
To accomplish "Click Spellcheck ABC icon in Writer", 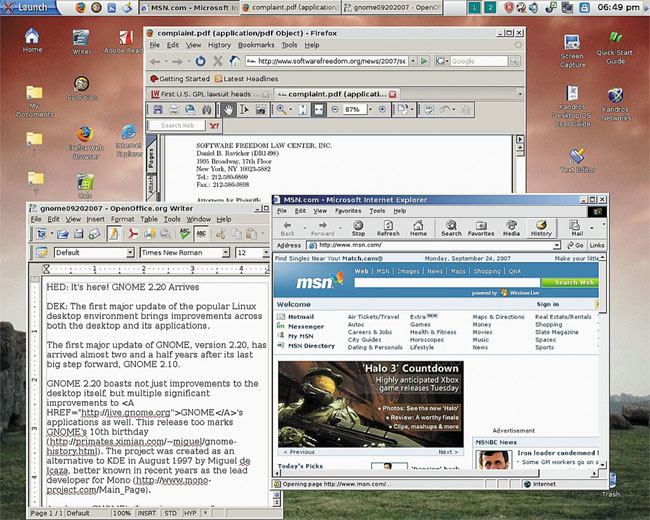I will coord(185,234).
